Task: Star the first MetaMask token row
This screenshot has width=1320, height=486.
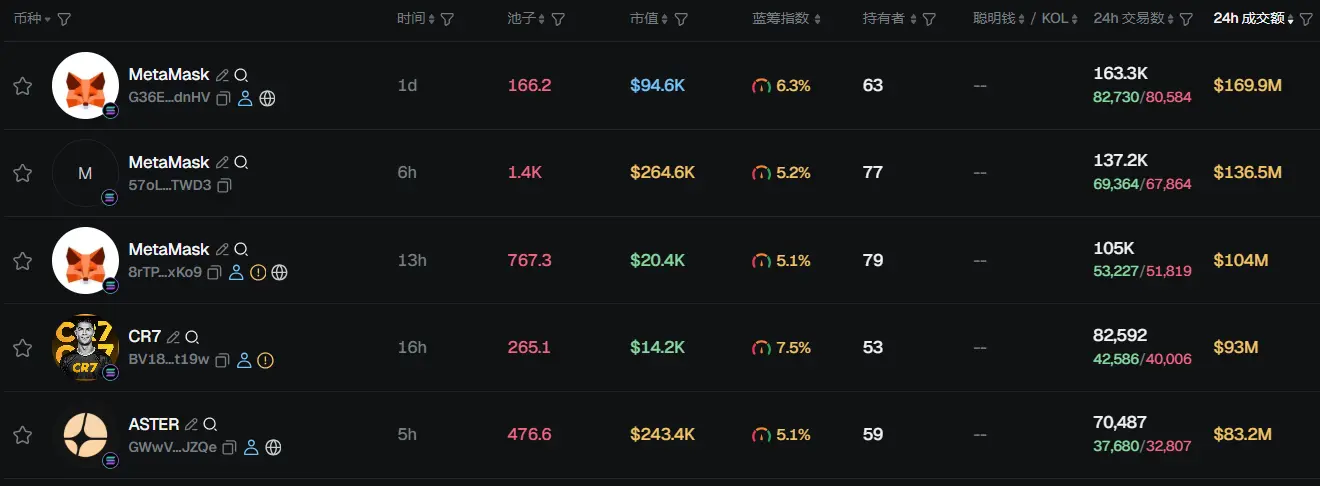Action: [x=22, y=86]
